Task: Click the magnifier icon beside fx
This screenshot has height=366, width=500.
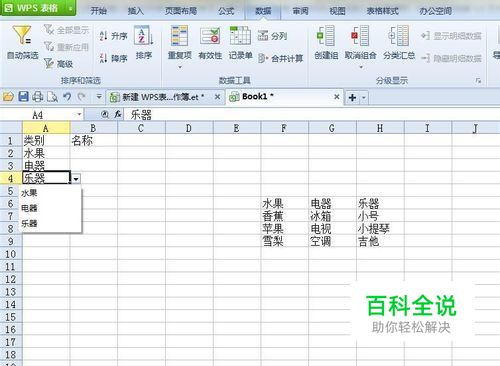Action: tap(105, 114)
